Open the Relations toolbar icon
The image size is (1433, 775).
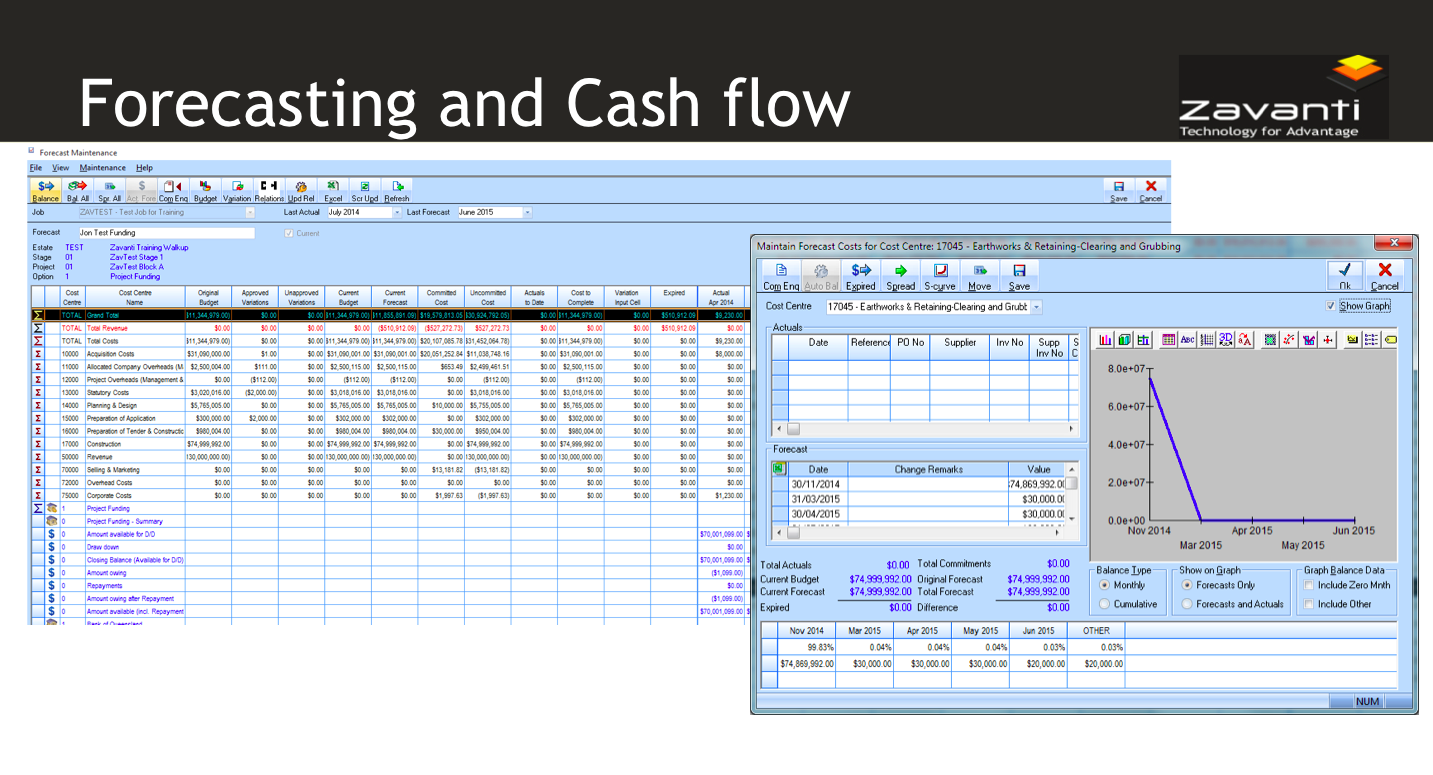point(269,191)
